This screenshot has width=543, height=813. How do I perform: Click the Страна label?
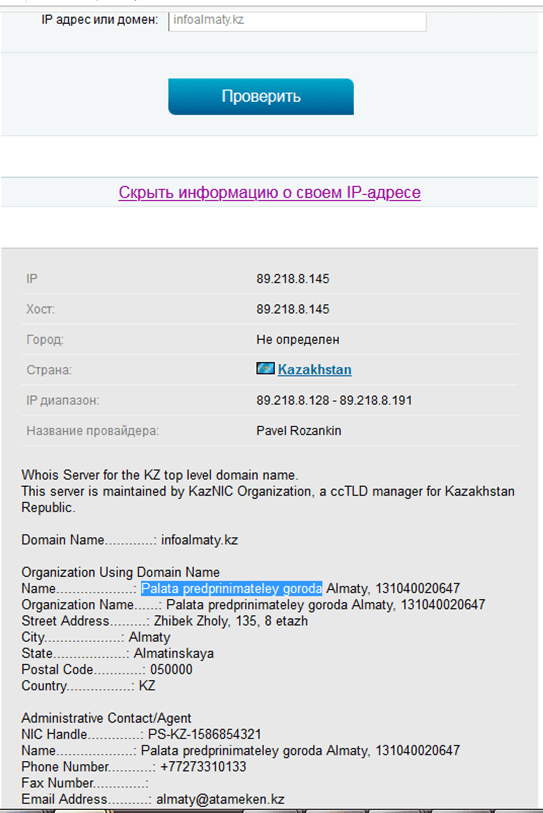pyautogui.click(x=49, y=370)
